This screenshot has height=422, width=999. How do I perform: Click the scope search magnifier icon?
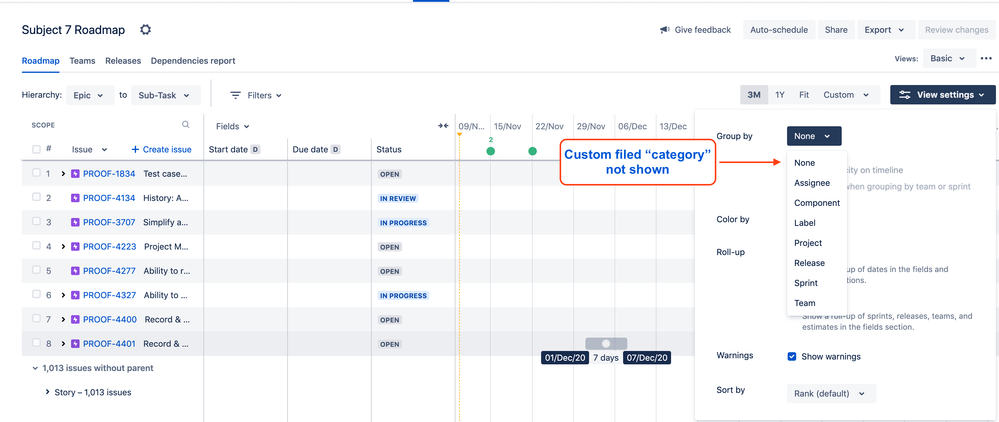point(185,125)
